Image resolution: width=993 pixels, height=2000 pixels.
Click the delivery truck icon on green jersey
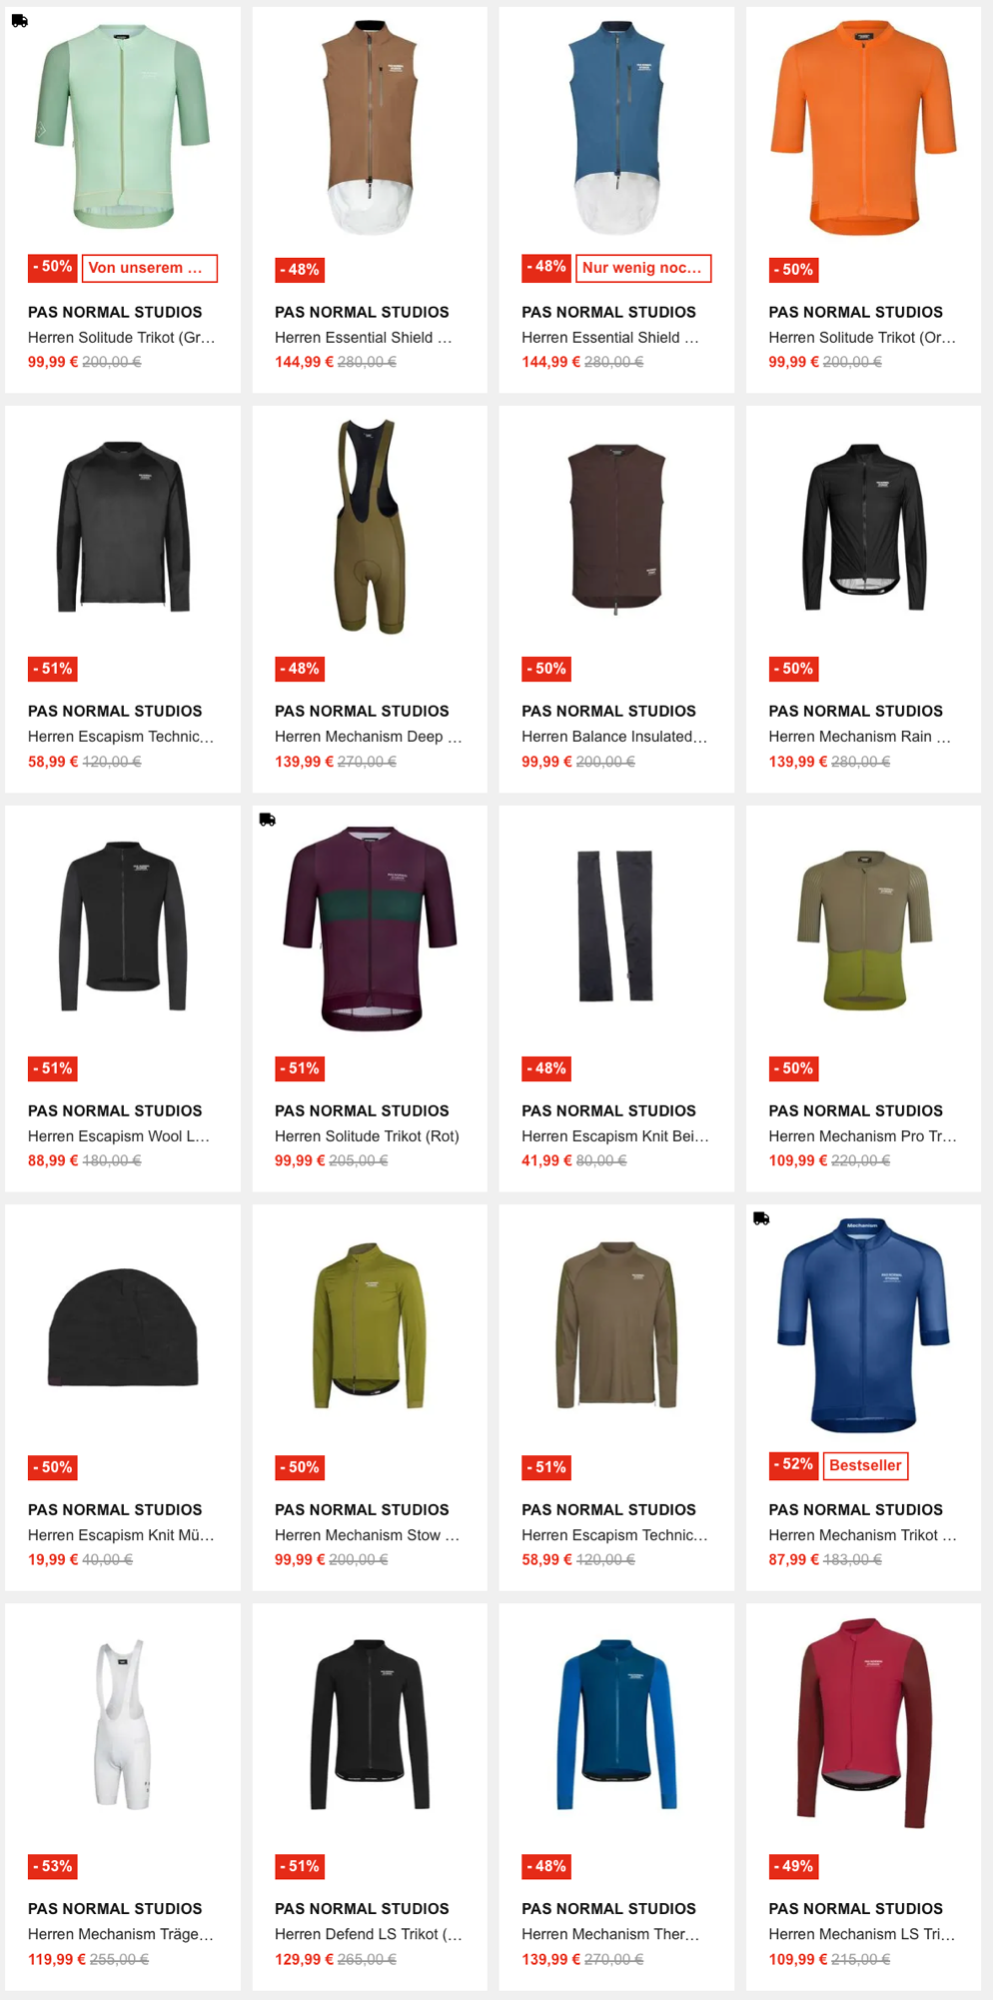coord(19,20)
